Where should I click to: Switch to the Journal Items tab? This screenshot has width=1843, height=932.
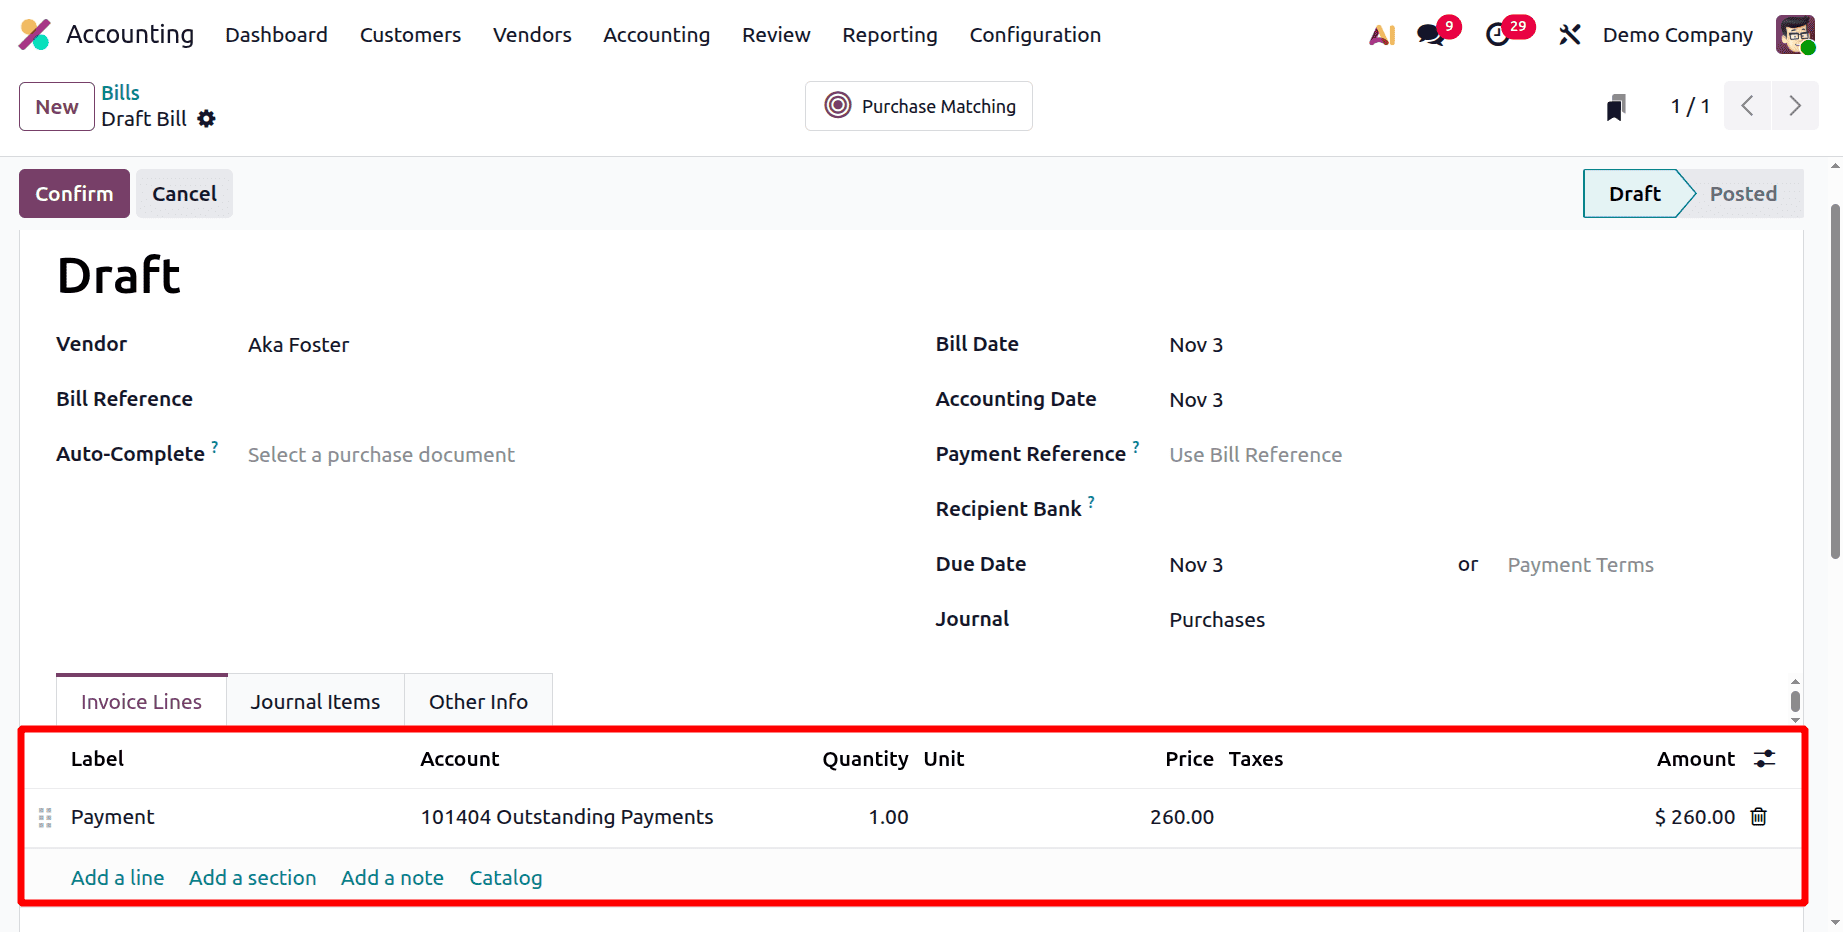pos(315,701)
